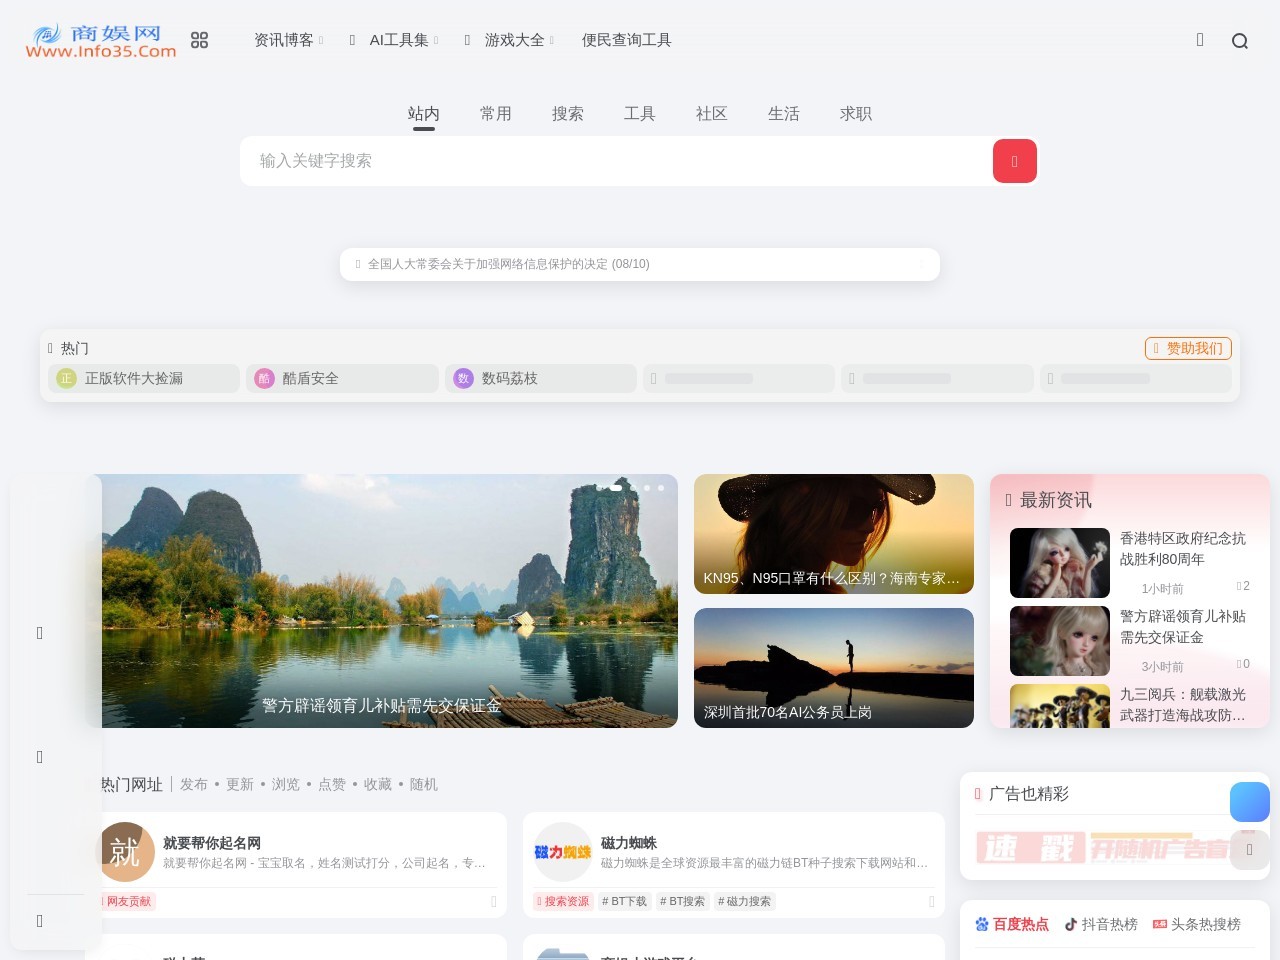Image resolution: width=1280 pixels, height=960 pixels.
Task: Sort hot sites by 收藏
Action: click(x=378, y=785)
